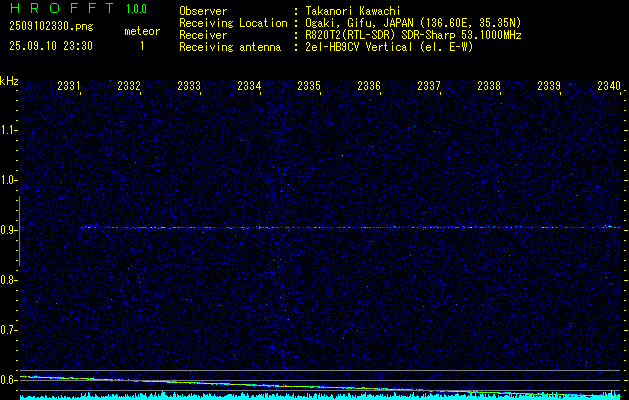Click the 1.0 frequency axis label
Screen dimensions: 629x400
(x=8, y=180)
